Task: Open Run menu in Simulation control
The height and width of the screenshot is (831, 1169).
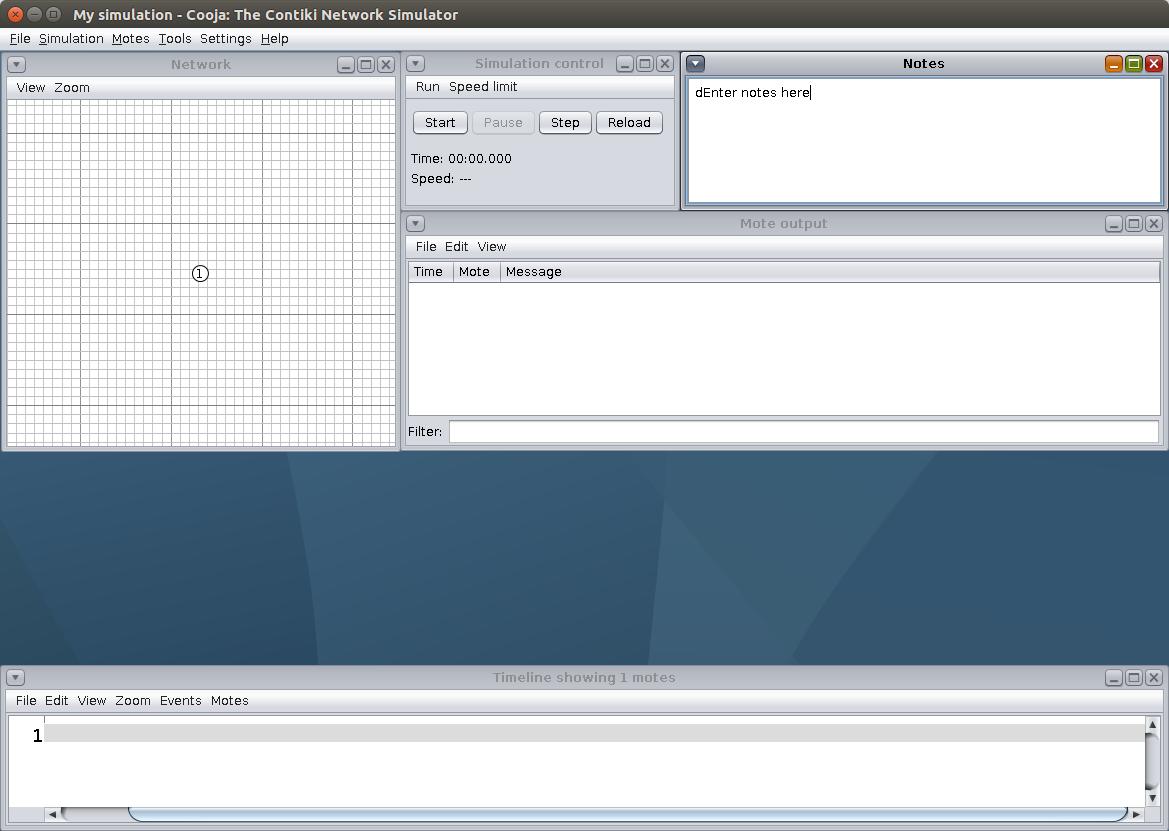Action: coord(427,86)
